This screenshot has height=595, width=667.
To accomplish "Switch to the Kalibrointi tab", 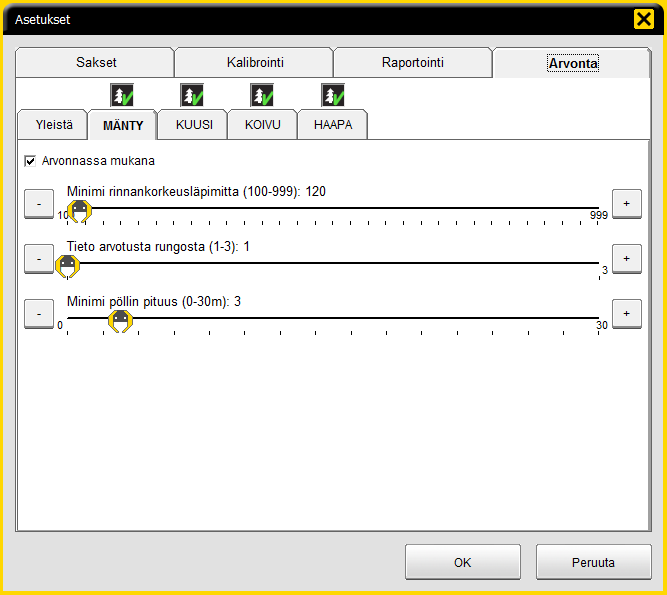I will point(254,63).
